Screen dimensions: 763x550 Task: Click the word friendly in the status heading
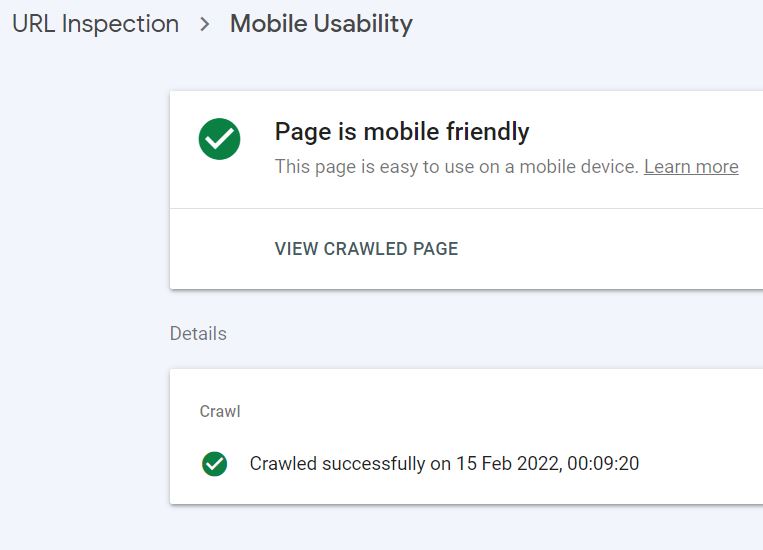[x=488, y=132]
